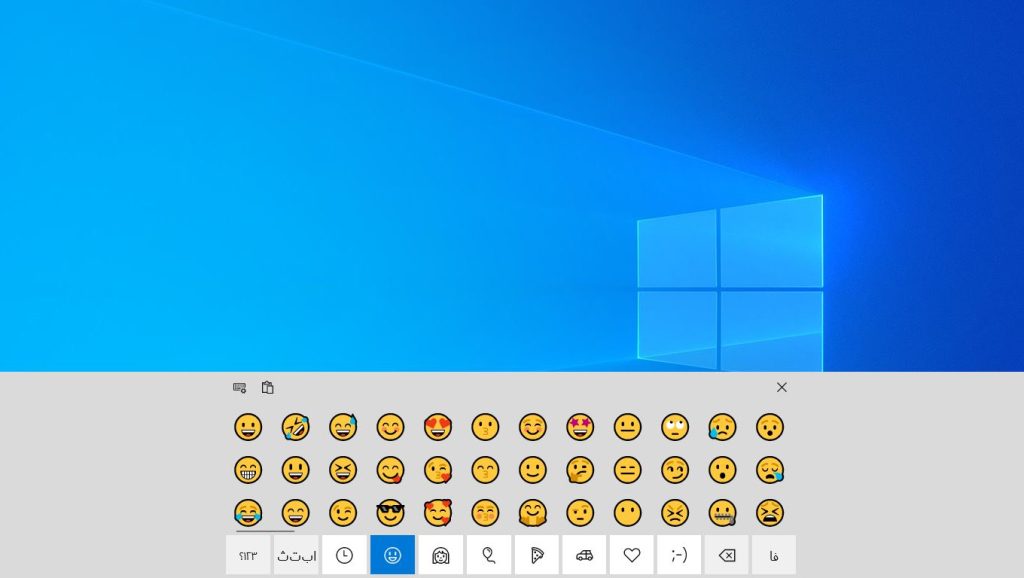Open the clipboard icon
The width and height of the screenshot is (1024, 578).
pos(267,387)
